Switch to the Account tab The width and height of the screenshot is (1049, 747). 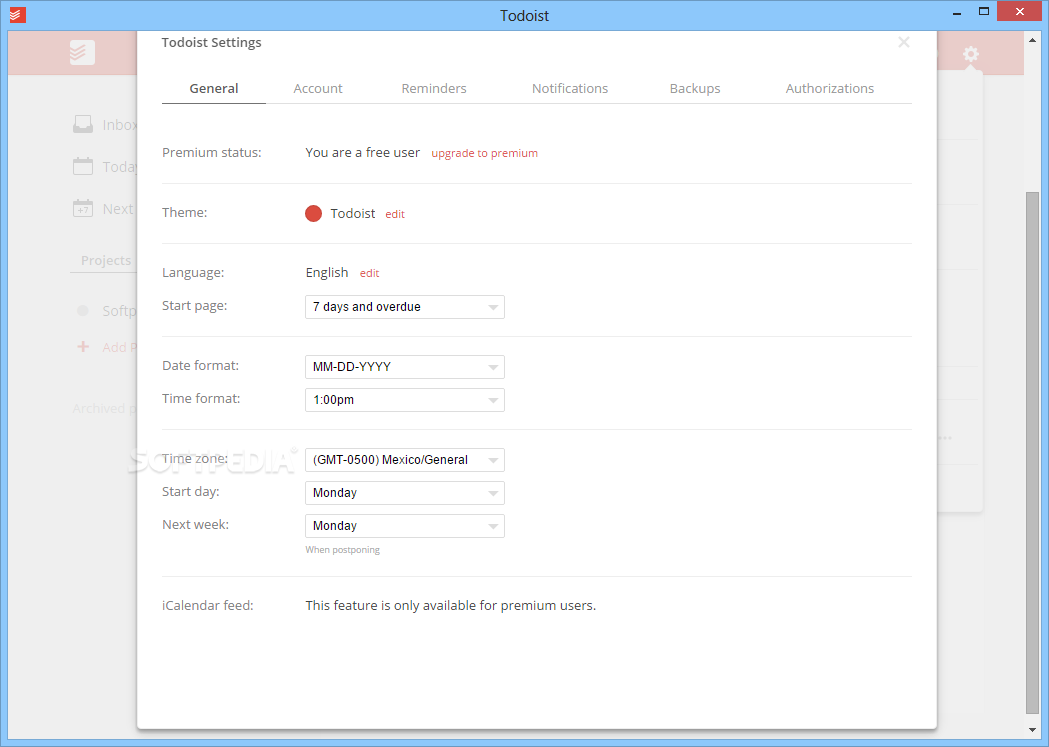pos(318,88)
